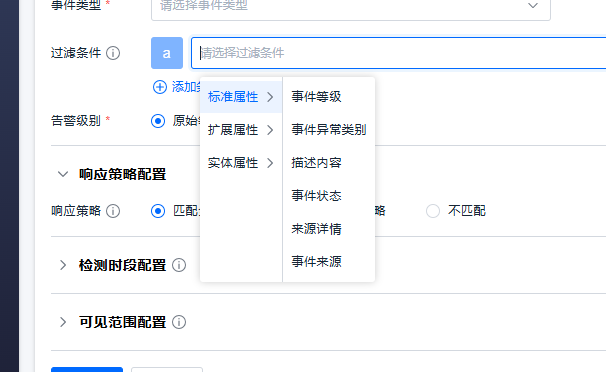Viewport: 606px width, 372px height.
Task: Choose 事件等级 option
Action: pos(329,97)
